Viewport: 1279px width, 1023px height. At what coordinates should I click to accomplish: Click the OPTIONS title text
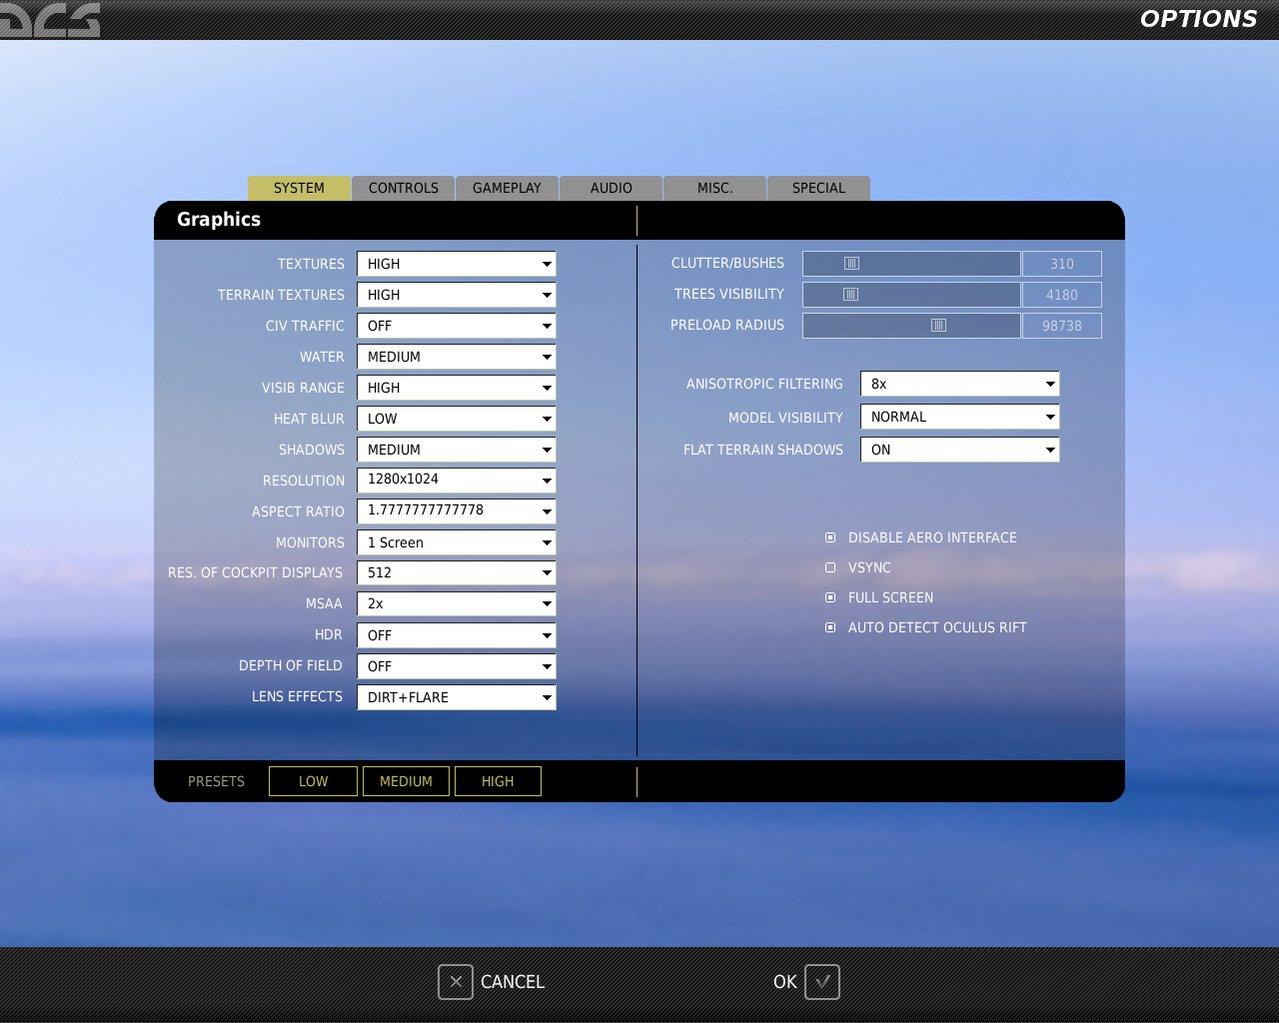(x=1198, y=19)
